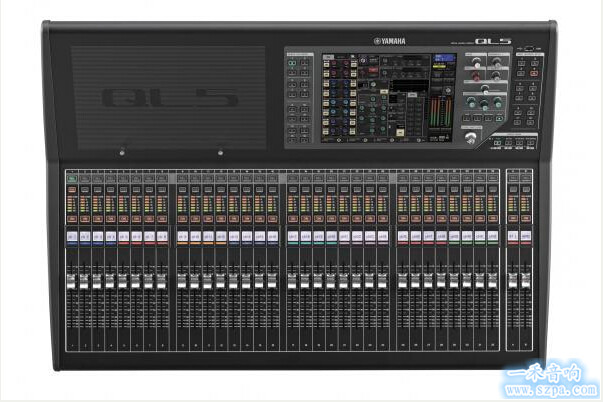Screen dimensions: 603x402
Task: Click the green-lit key below the EQ knobs
Action: pyautogui.click(x=499, y=118)
